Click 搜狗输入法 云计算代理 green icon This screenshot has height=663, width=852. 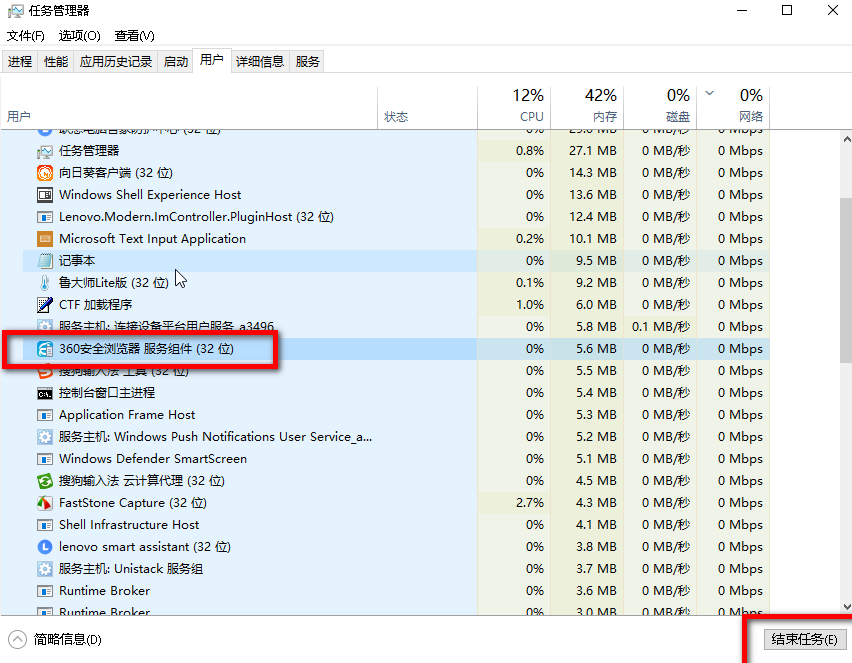coord(45,481)
